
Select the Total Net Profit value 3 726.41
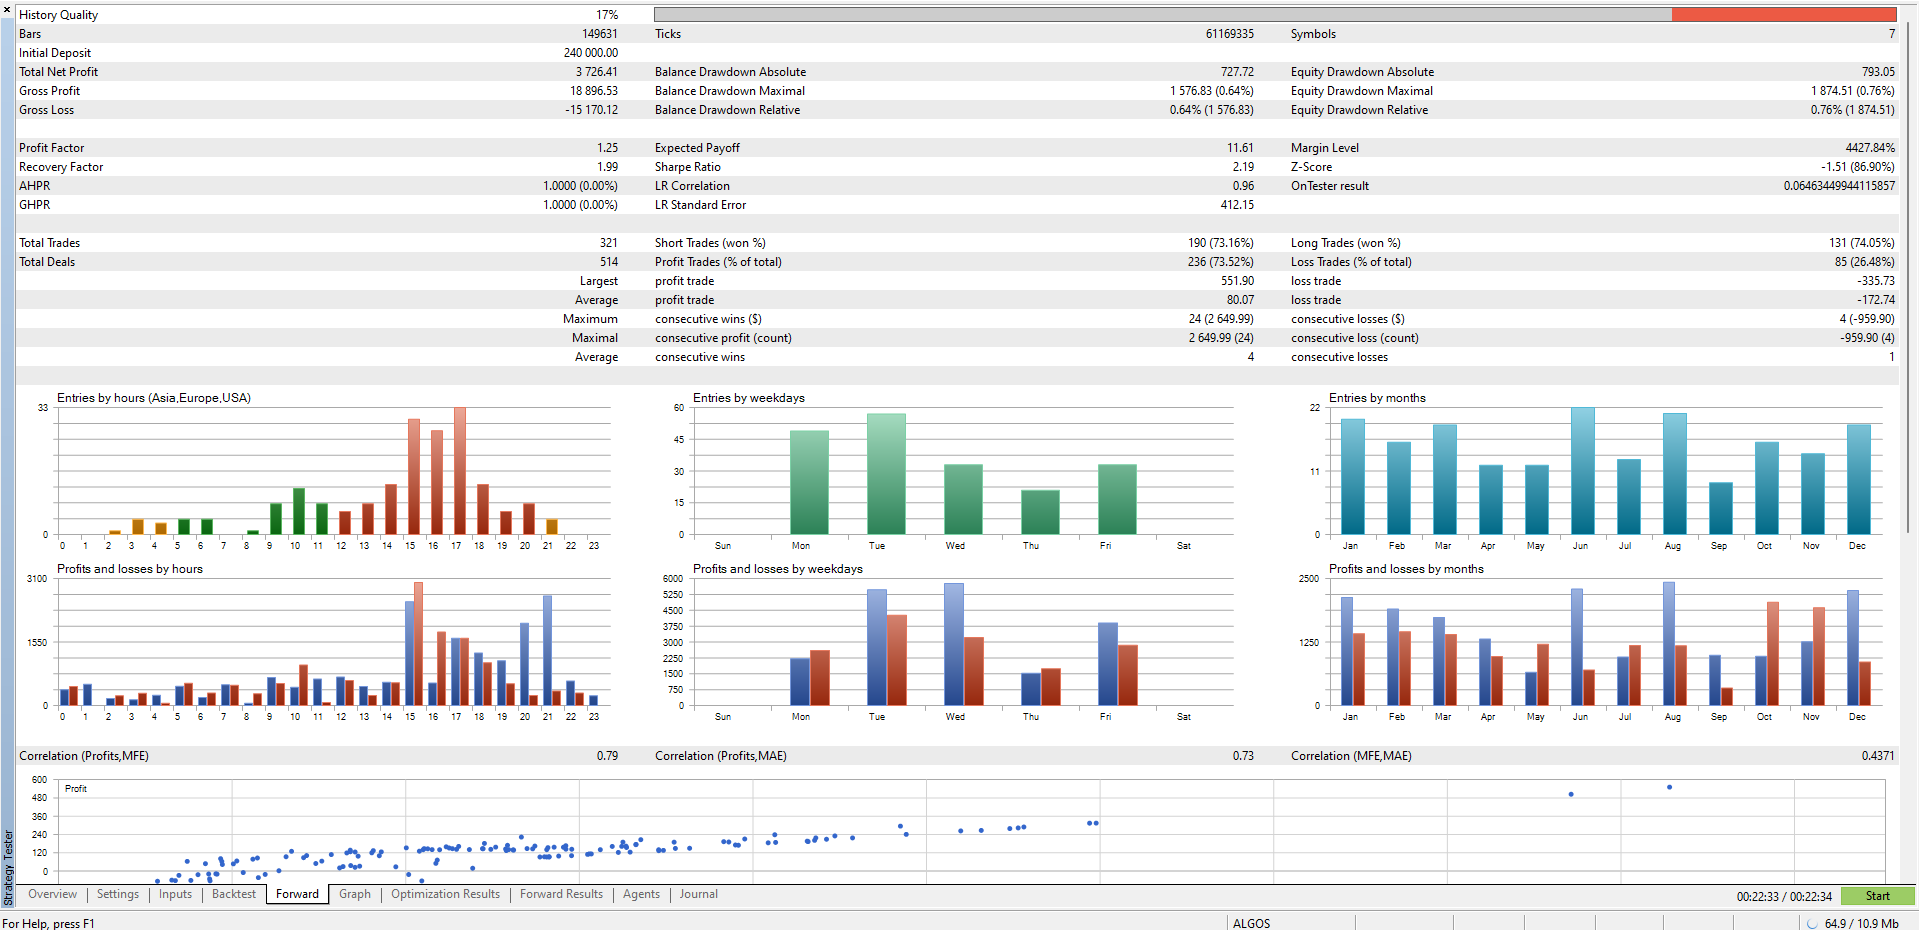[x=596, y=72]
